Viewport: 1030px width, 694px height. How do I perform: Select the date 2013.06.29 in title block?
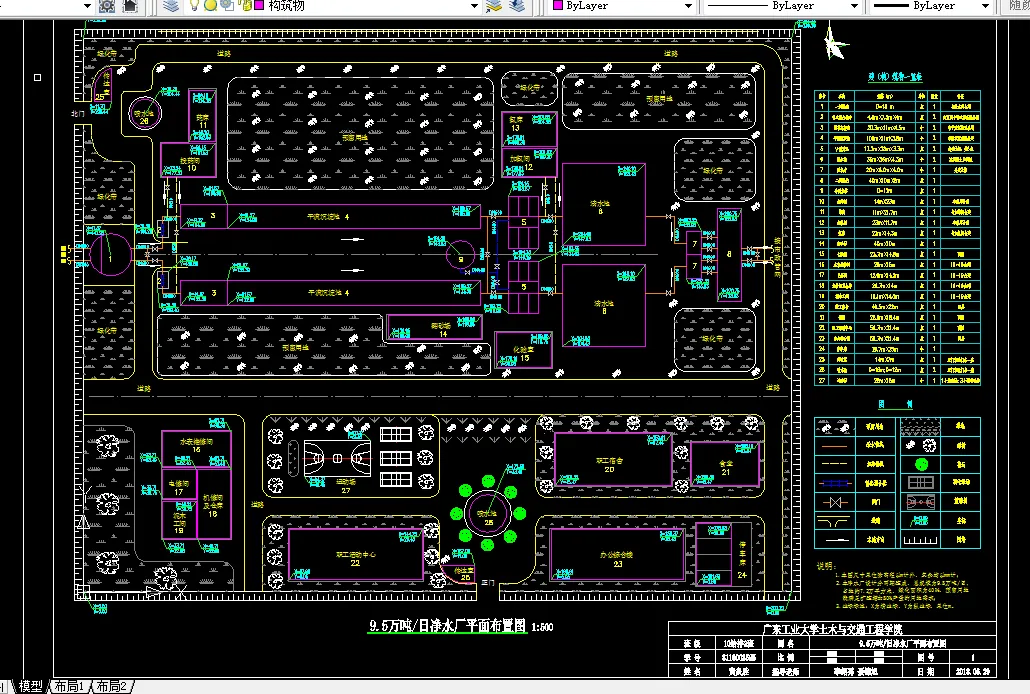click(973, 672)
